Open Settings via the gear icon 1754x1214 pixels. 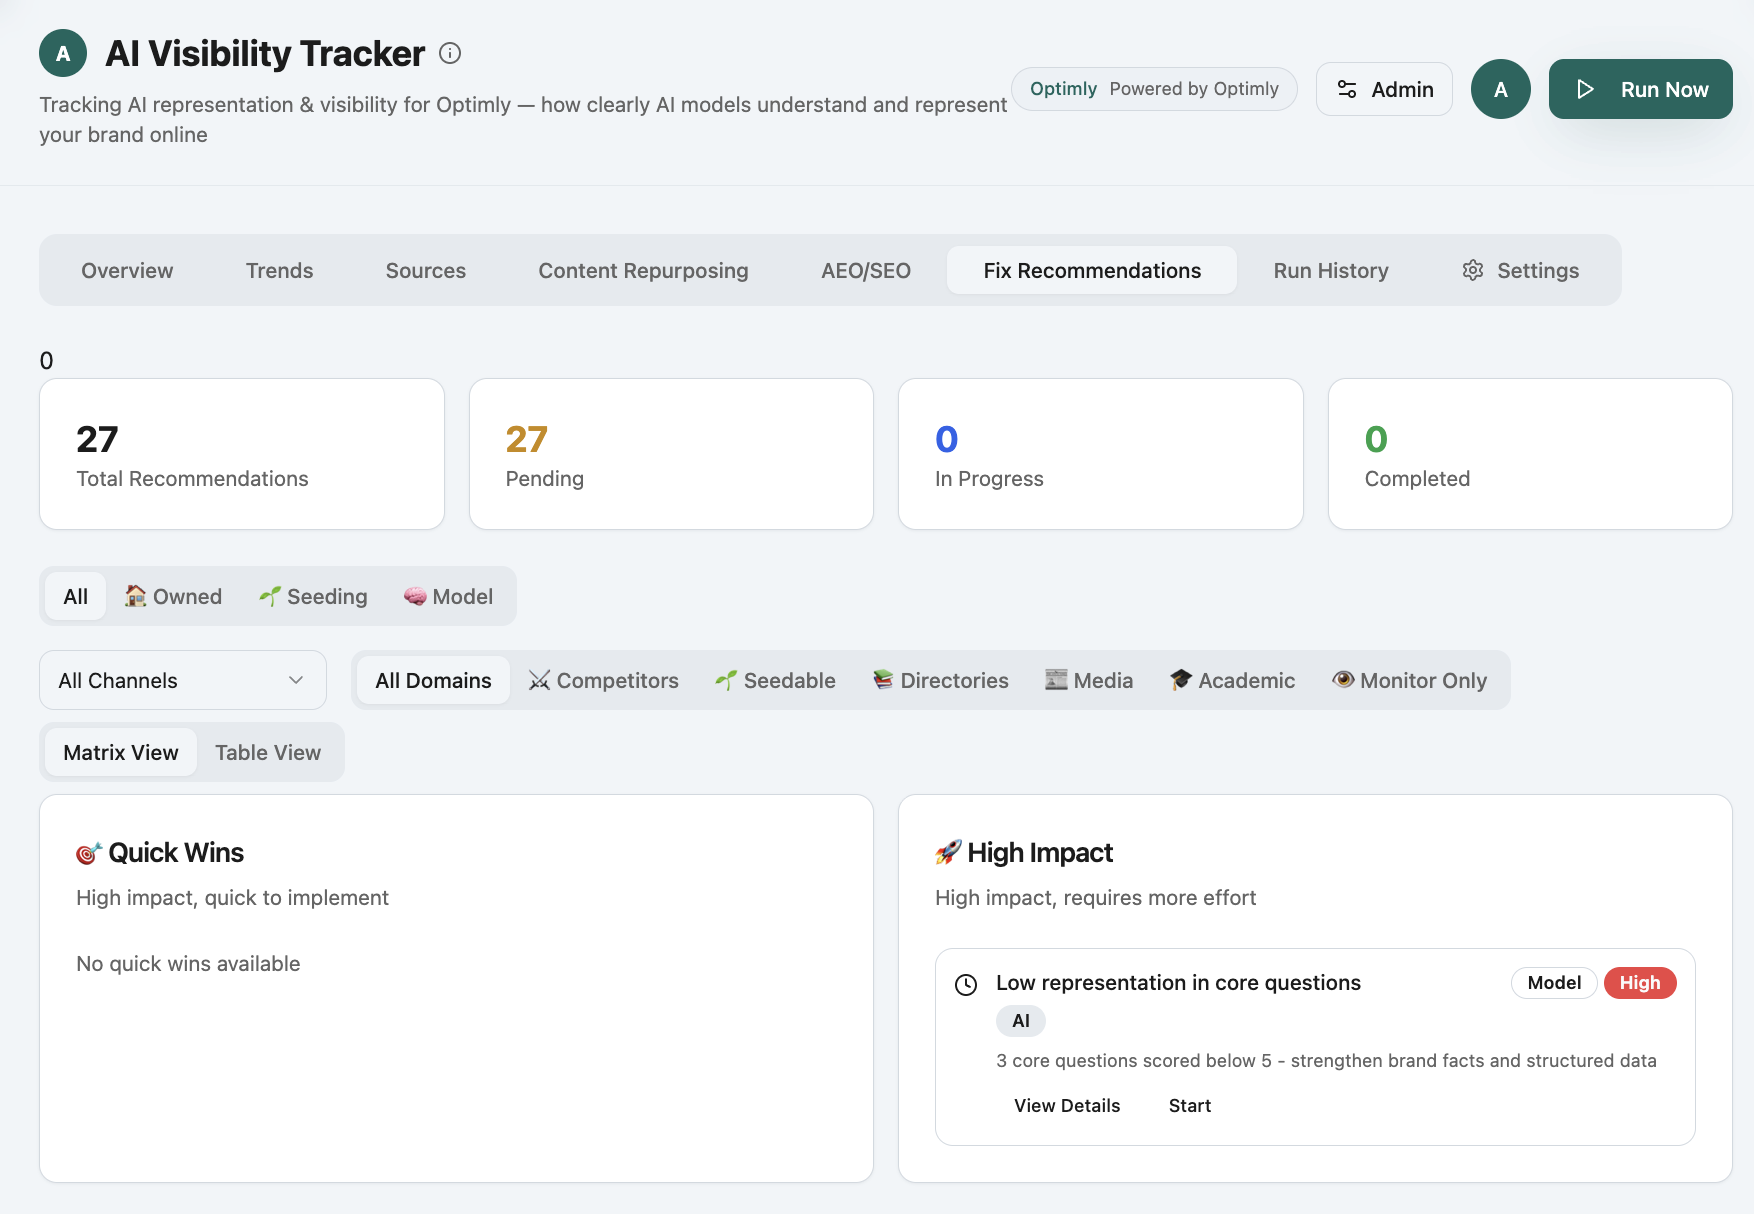1472,270
